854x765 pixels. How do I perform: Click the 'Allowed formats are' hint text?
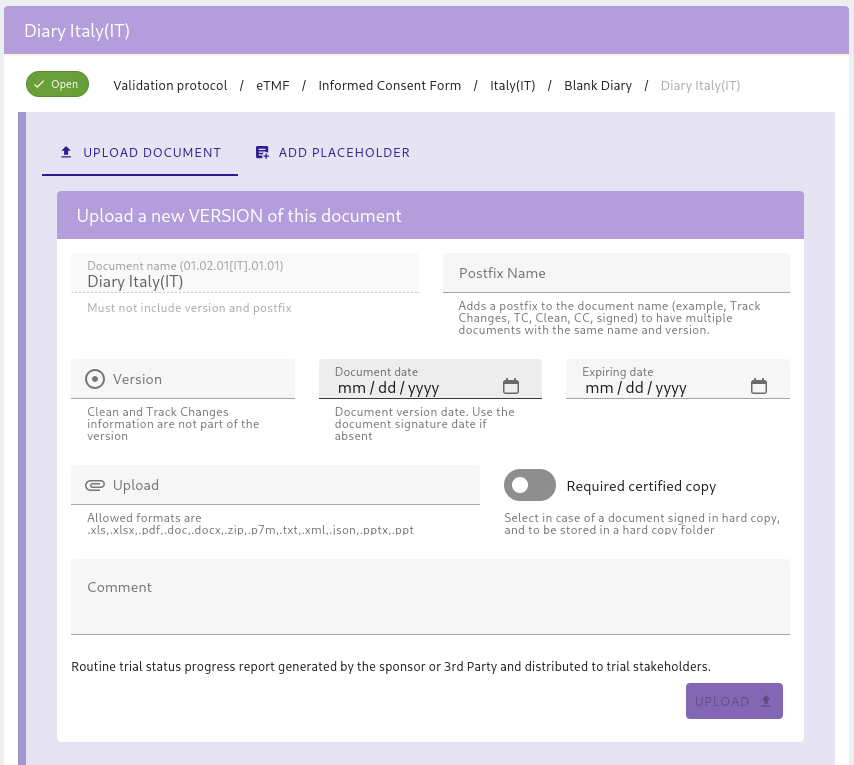[250, 523]
